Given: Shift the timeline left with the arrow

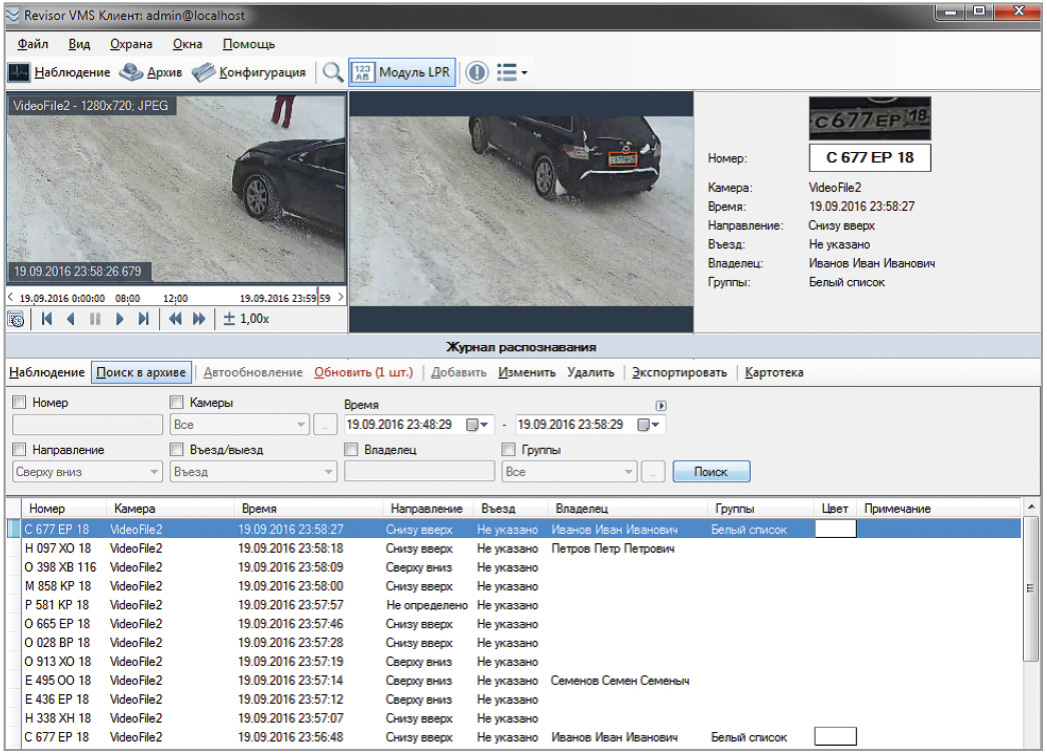Looking at the screenshot, I should (x=10, y=297).
